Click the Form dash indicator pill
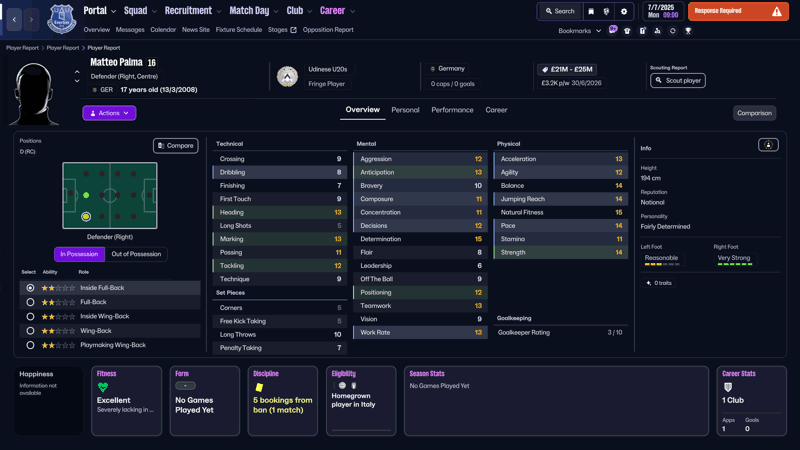Image resolution: width=800 pixels, height=450 pixels. click(185, 386)
